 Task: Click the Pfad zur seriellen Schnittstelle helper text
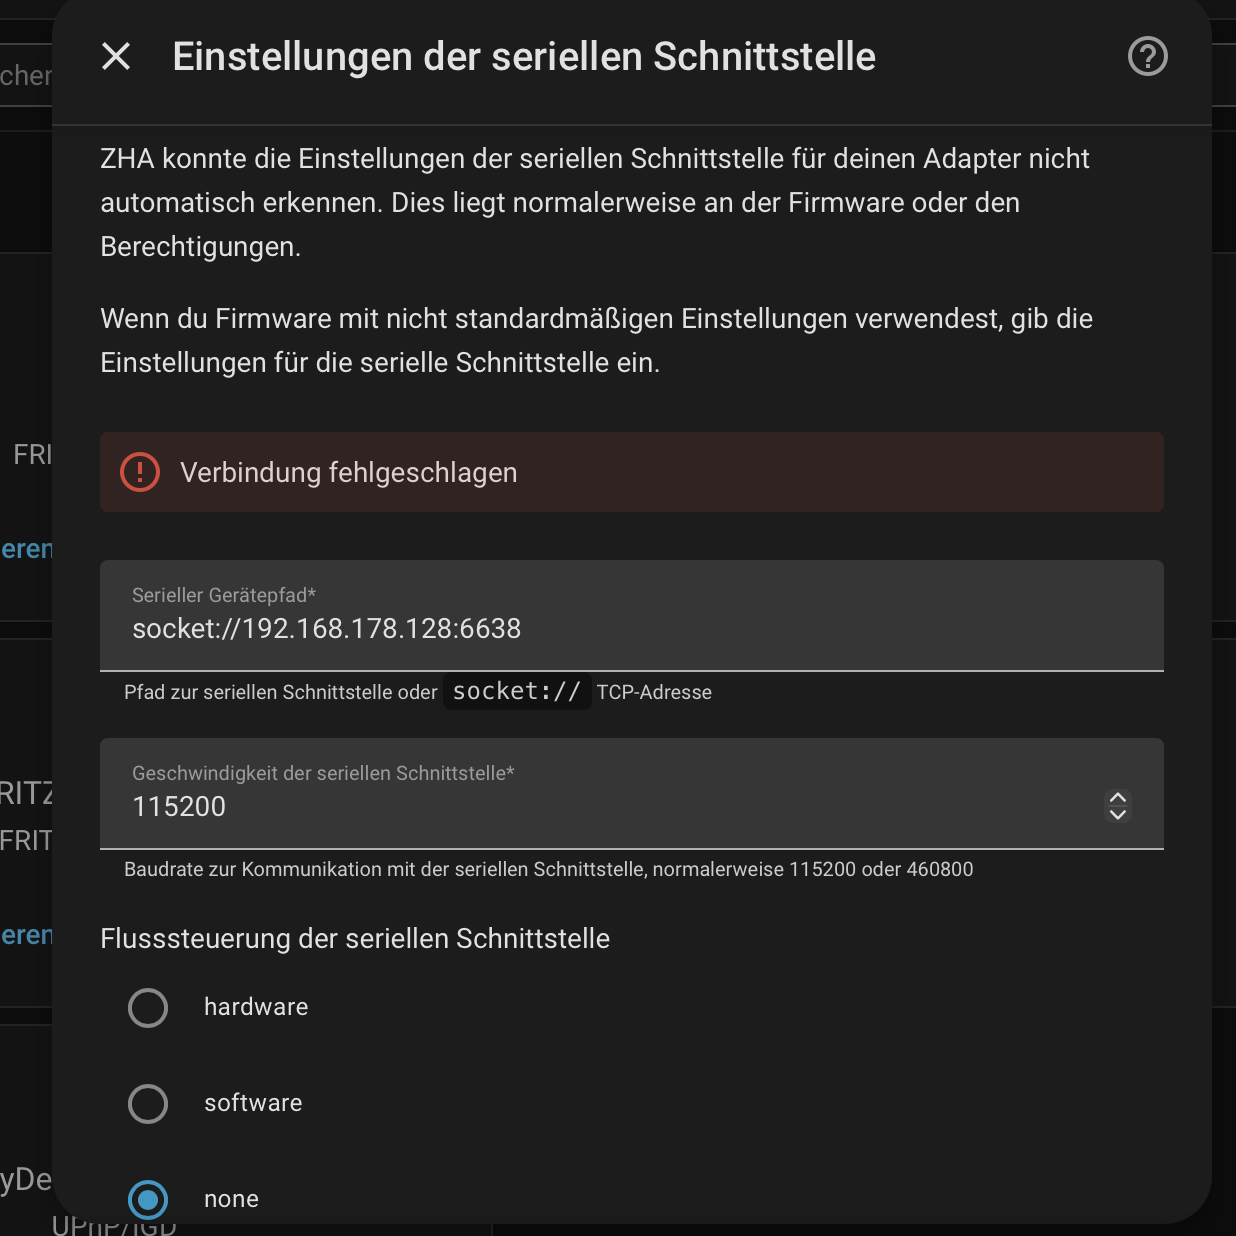point(418,692)
